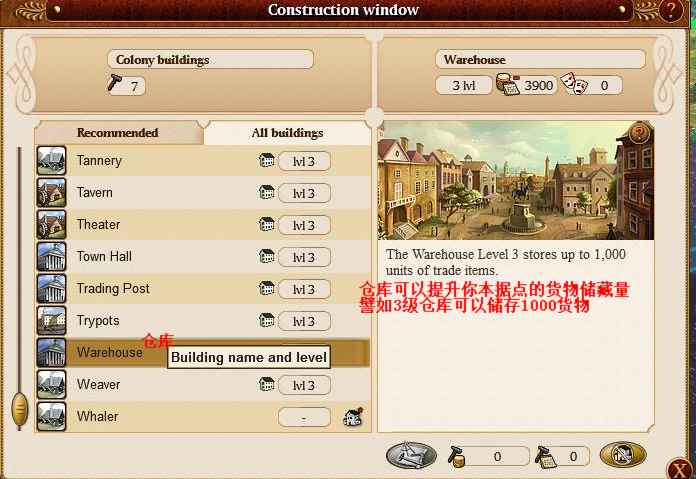Image resolution: width=696 pixels, height=479 pixels.
Task: Click the coin cost icon beside 3900
Action: [x=508, y=84]
